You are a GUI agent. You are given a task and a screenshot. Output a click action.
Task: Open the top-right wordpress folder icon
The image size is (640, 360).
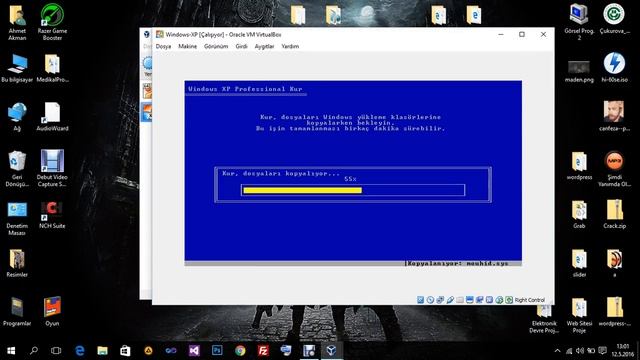pyautogui.click(x=579, y=165)
